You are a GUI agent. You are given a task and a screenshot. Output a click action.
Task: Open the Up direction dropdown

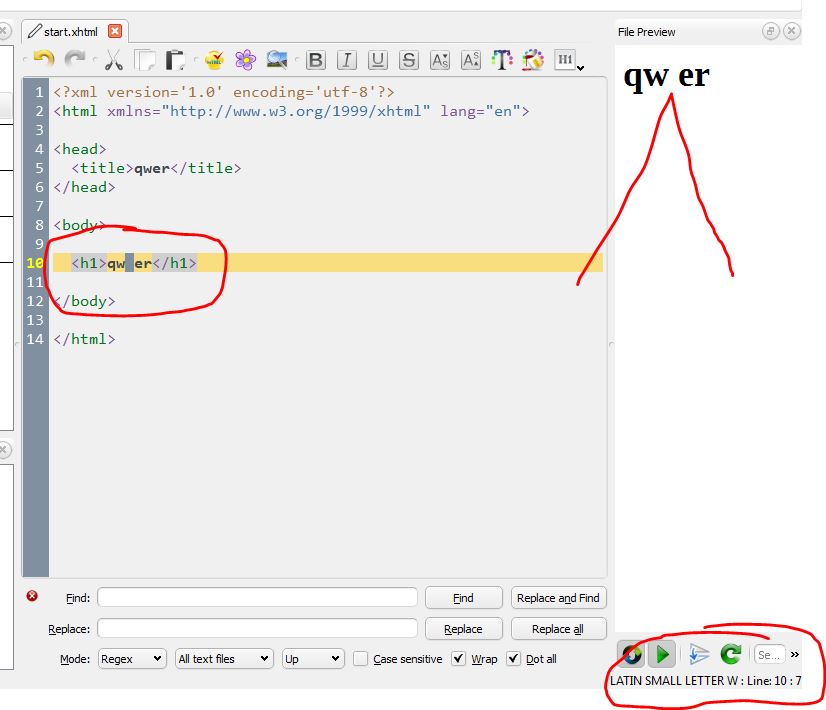pyautogui.click(x=313, y=659)
